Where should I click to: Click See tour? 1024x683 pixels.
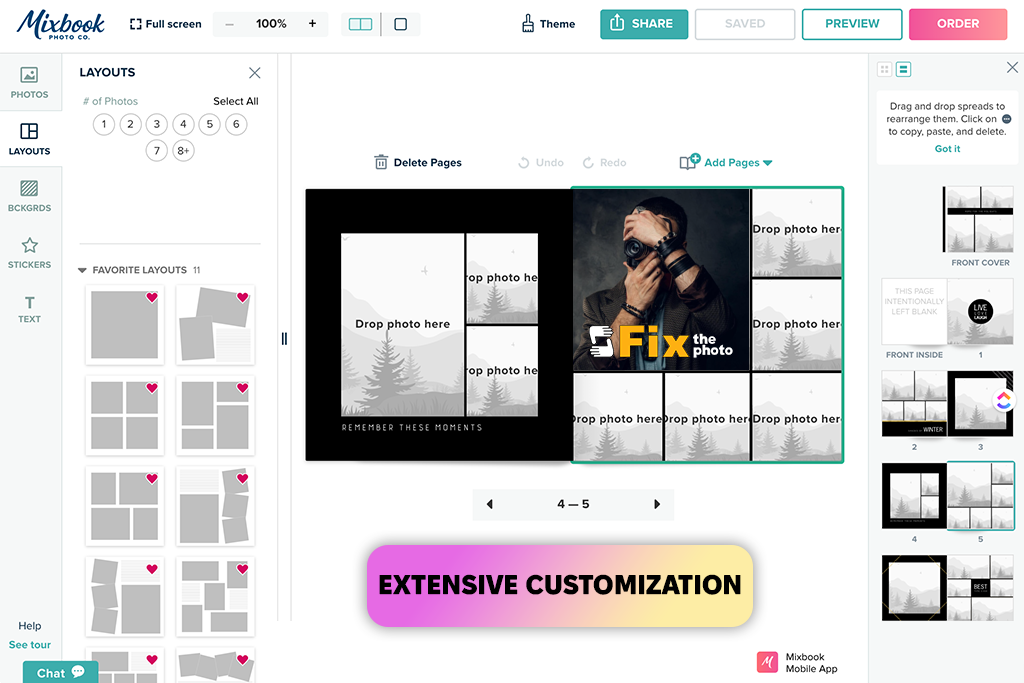tap(29, 644)
